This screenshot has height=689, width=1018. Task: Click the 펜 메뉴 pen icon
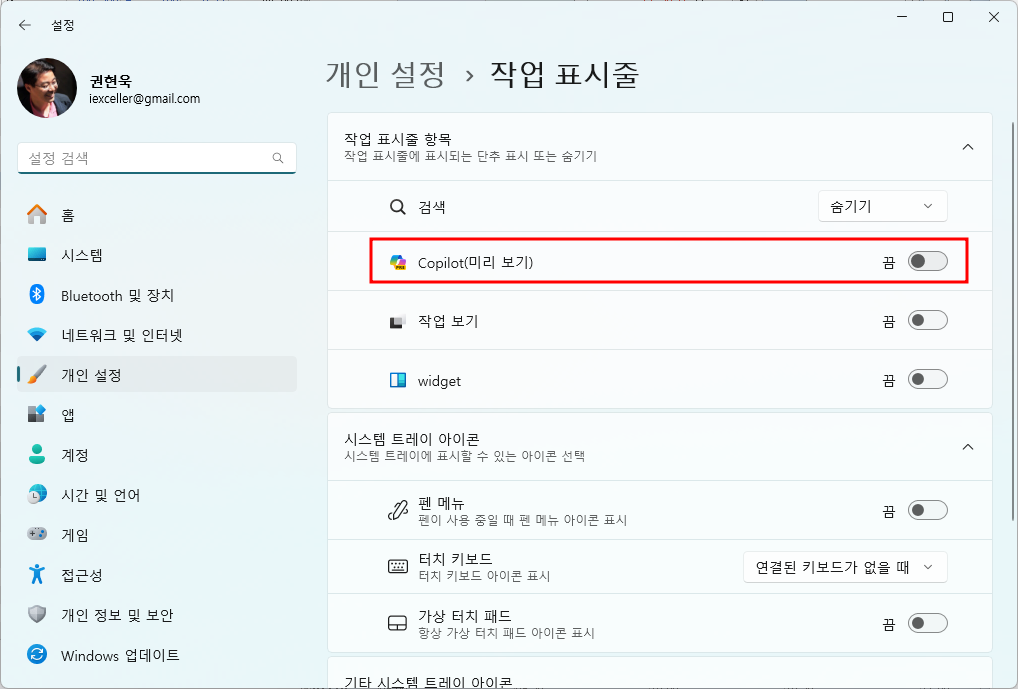tap(397, 510)
